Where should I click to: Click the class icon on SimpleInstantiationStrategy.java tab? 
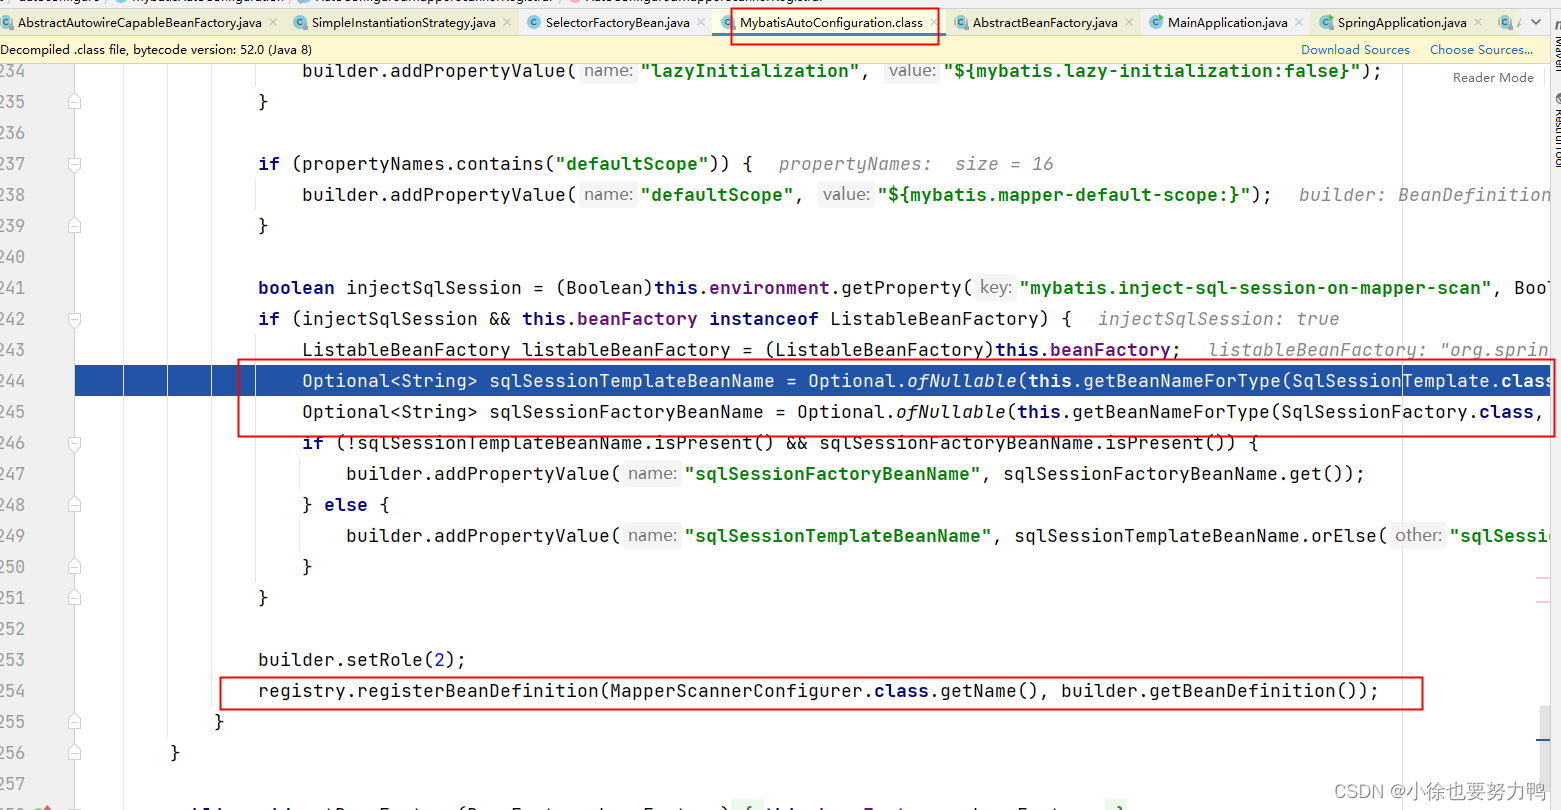click(x=300, y=22)
